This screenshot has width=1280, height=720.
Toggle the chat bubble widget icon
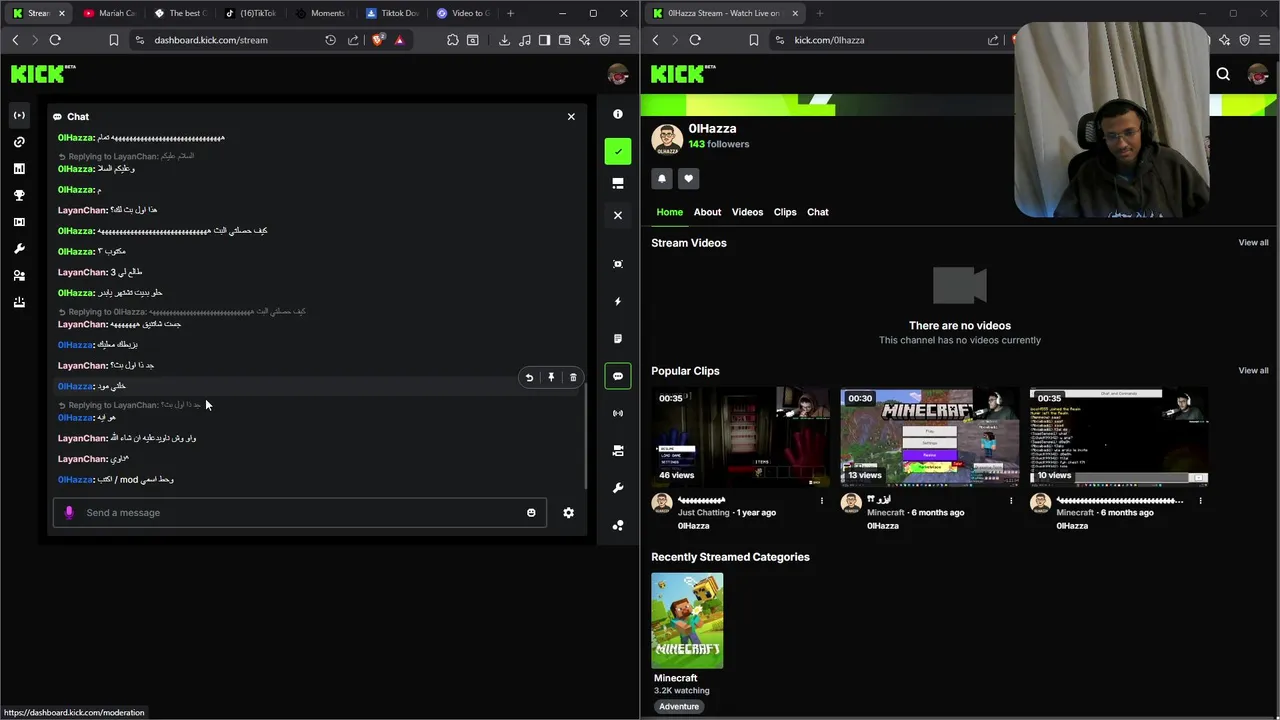point(618,376)
